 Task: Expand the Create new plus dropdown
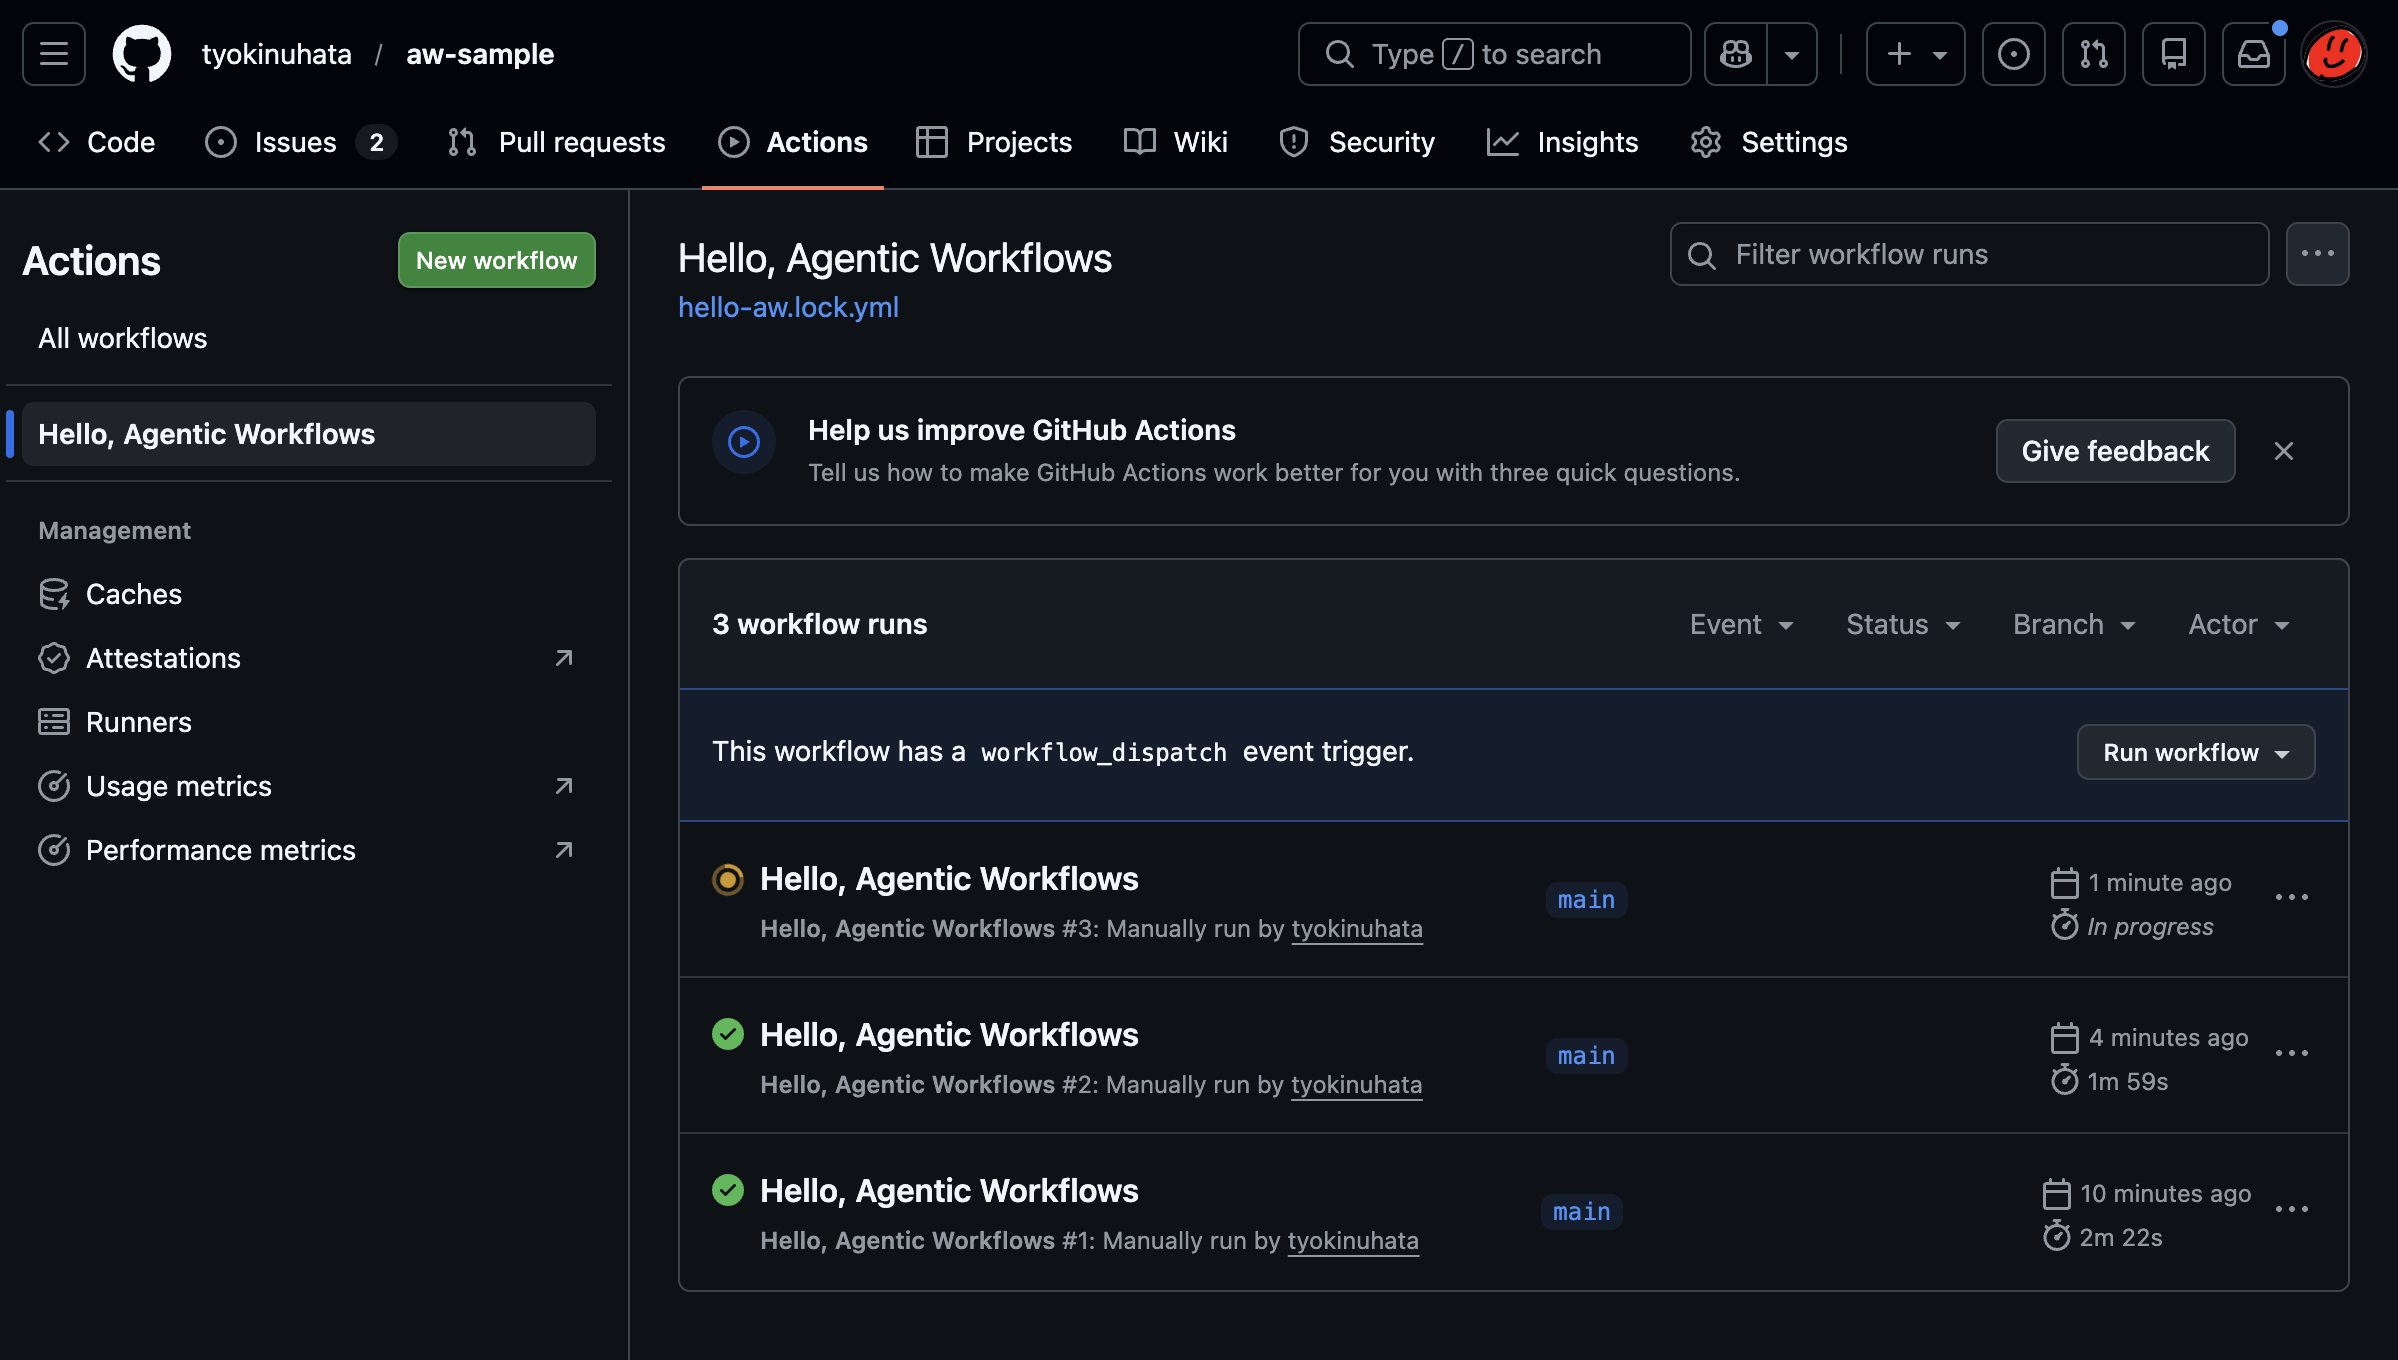(1915, 54)
